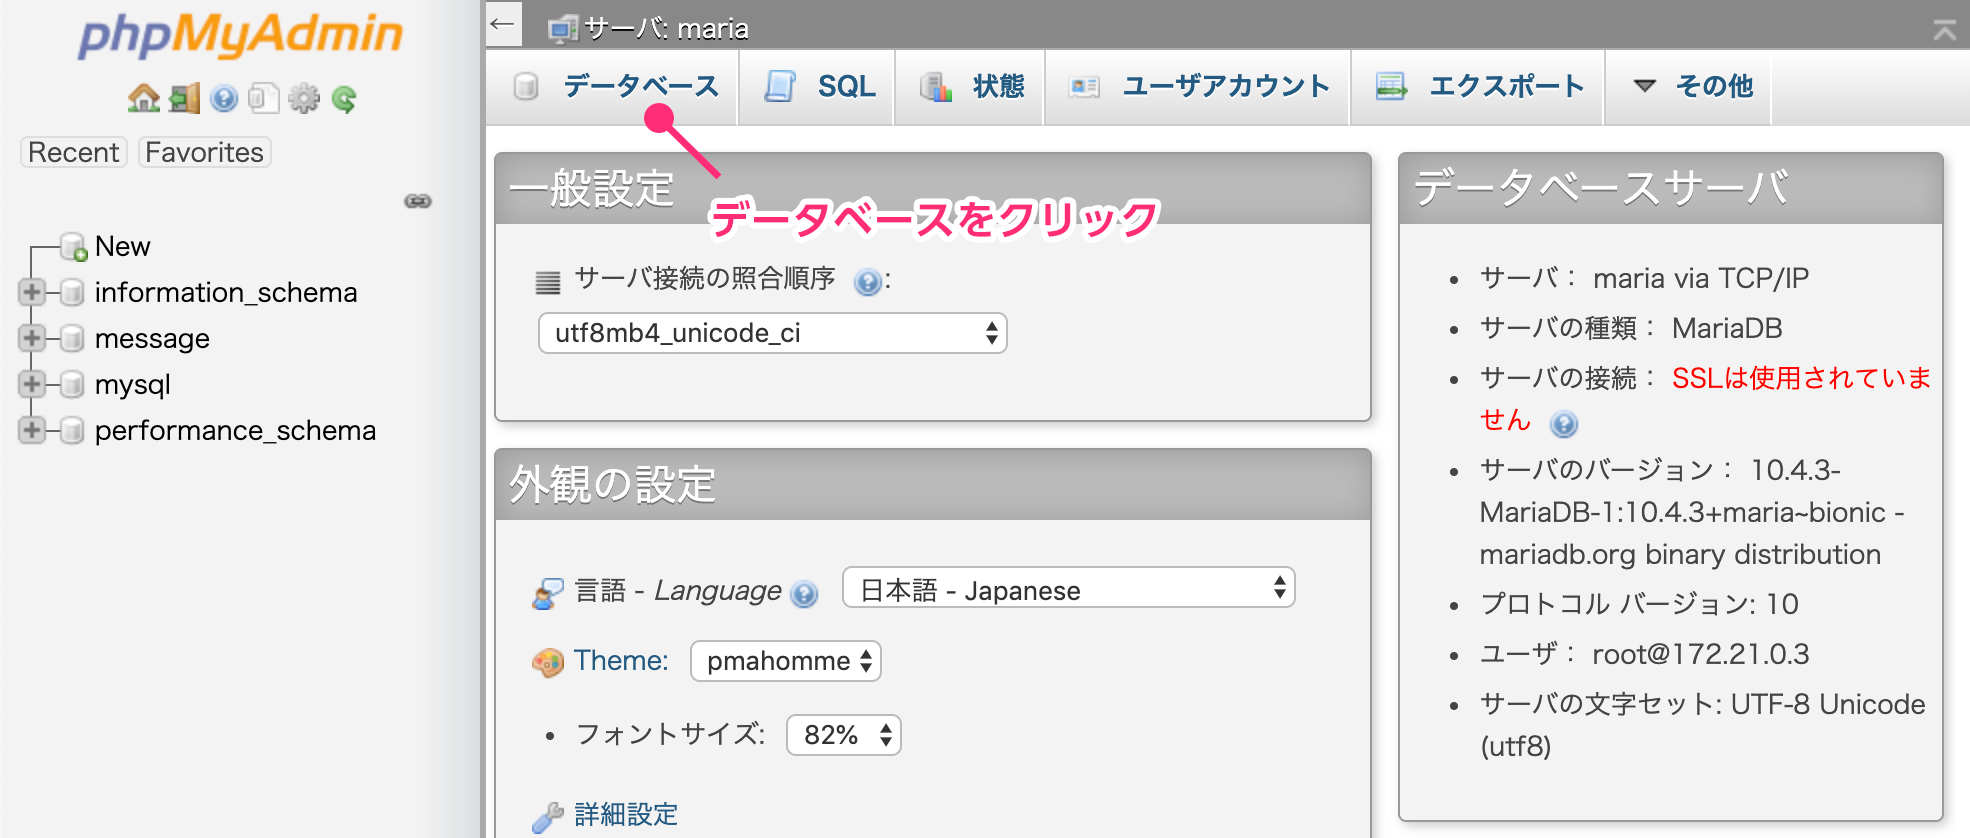
Task: Select information_schema database name
Action: click(x=226, y=292)
